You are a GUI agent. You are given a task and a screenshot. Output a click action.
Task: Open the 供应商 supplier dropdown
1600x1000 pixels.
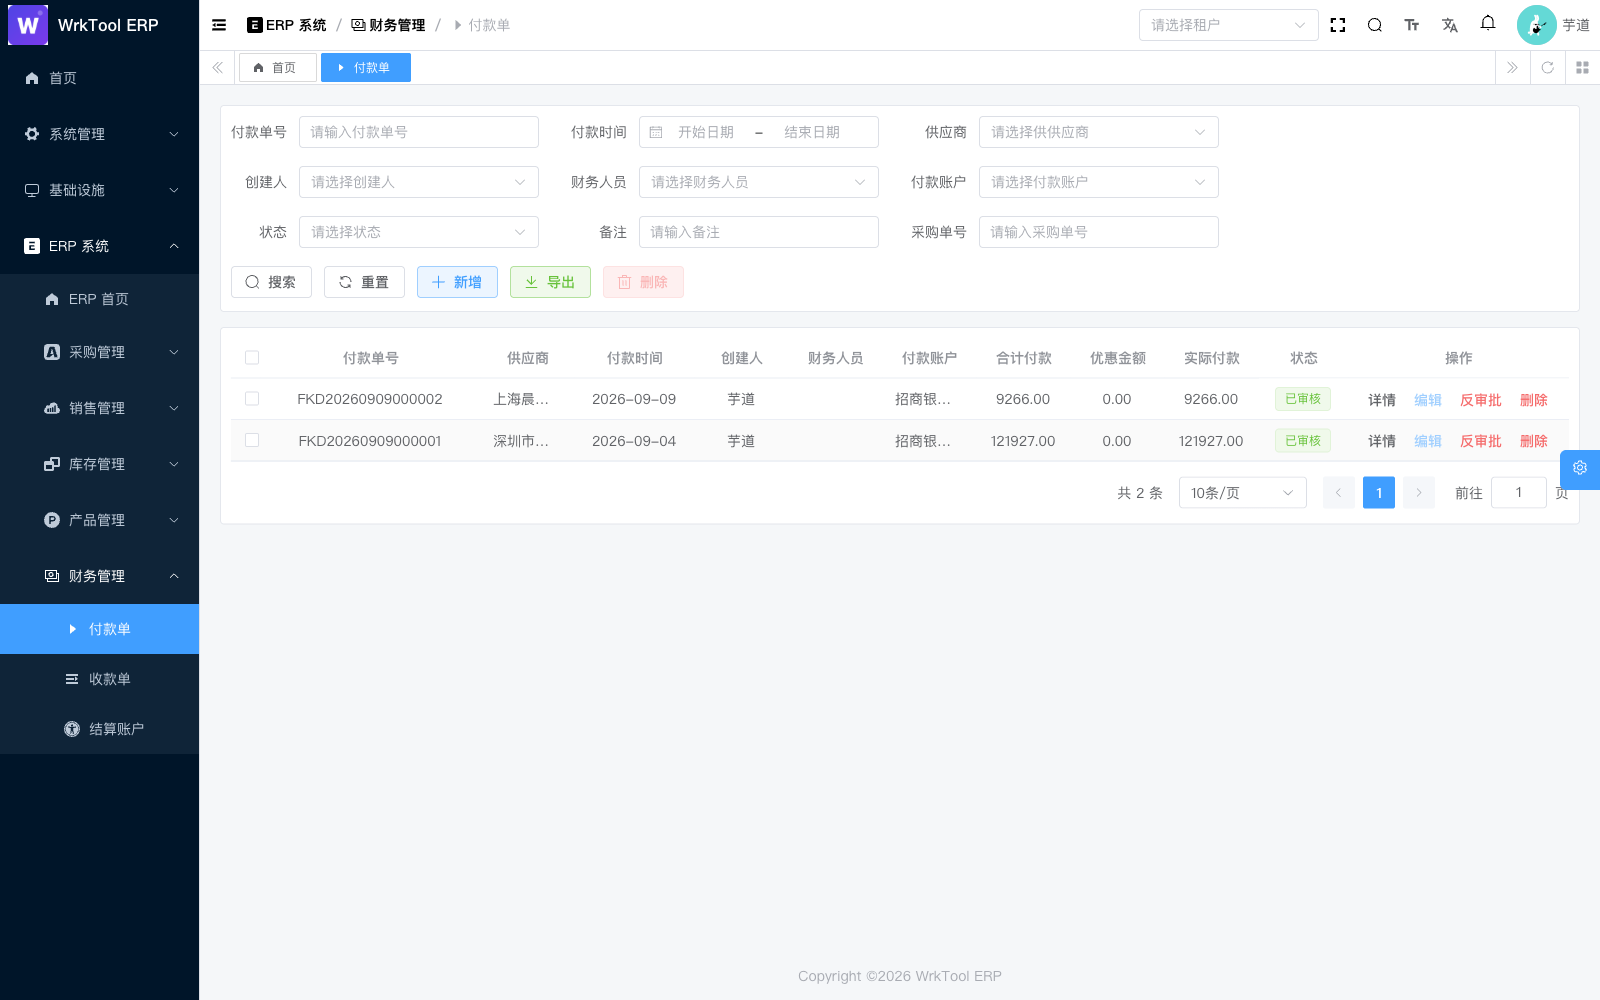1098,132
